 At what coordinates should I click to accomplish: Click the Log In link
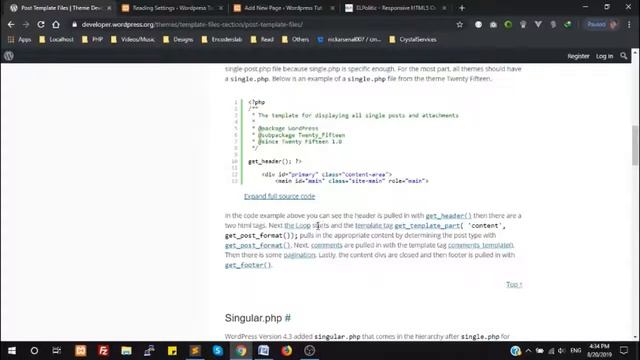[x=604, y=56]
